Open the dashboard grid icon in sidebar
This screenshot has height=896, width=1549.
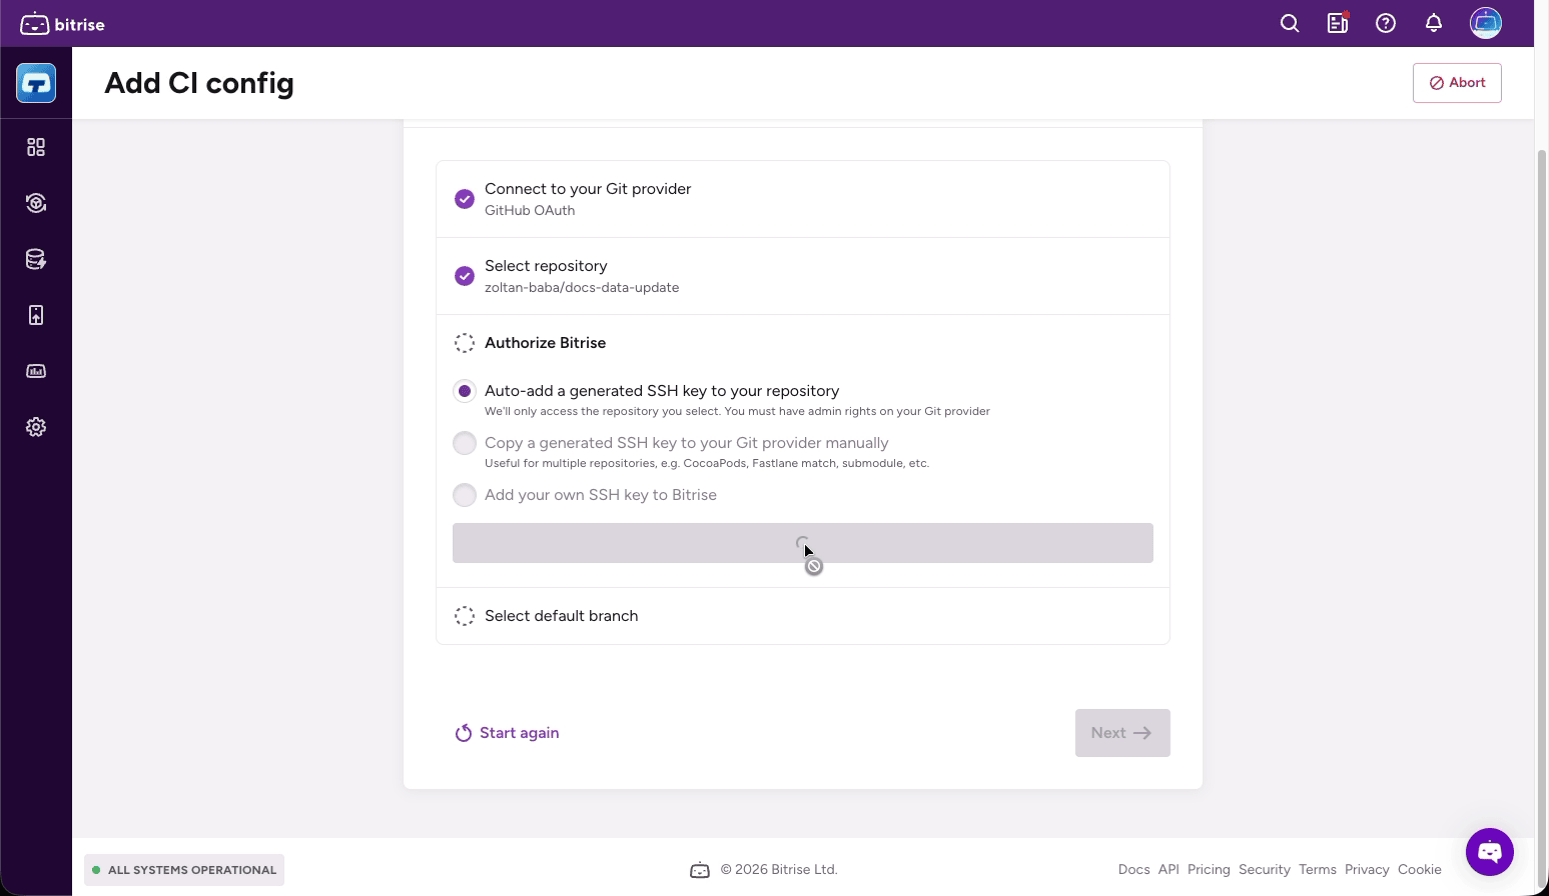click(36, 147)
